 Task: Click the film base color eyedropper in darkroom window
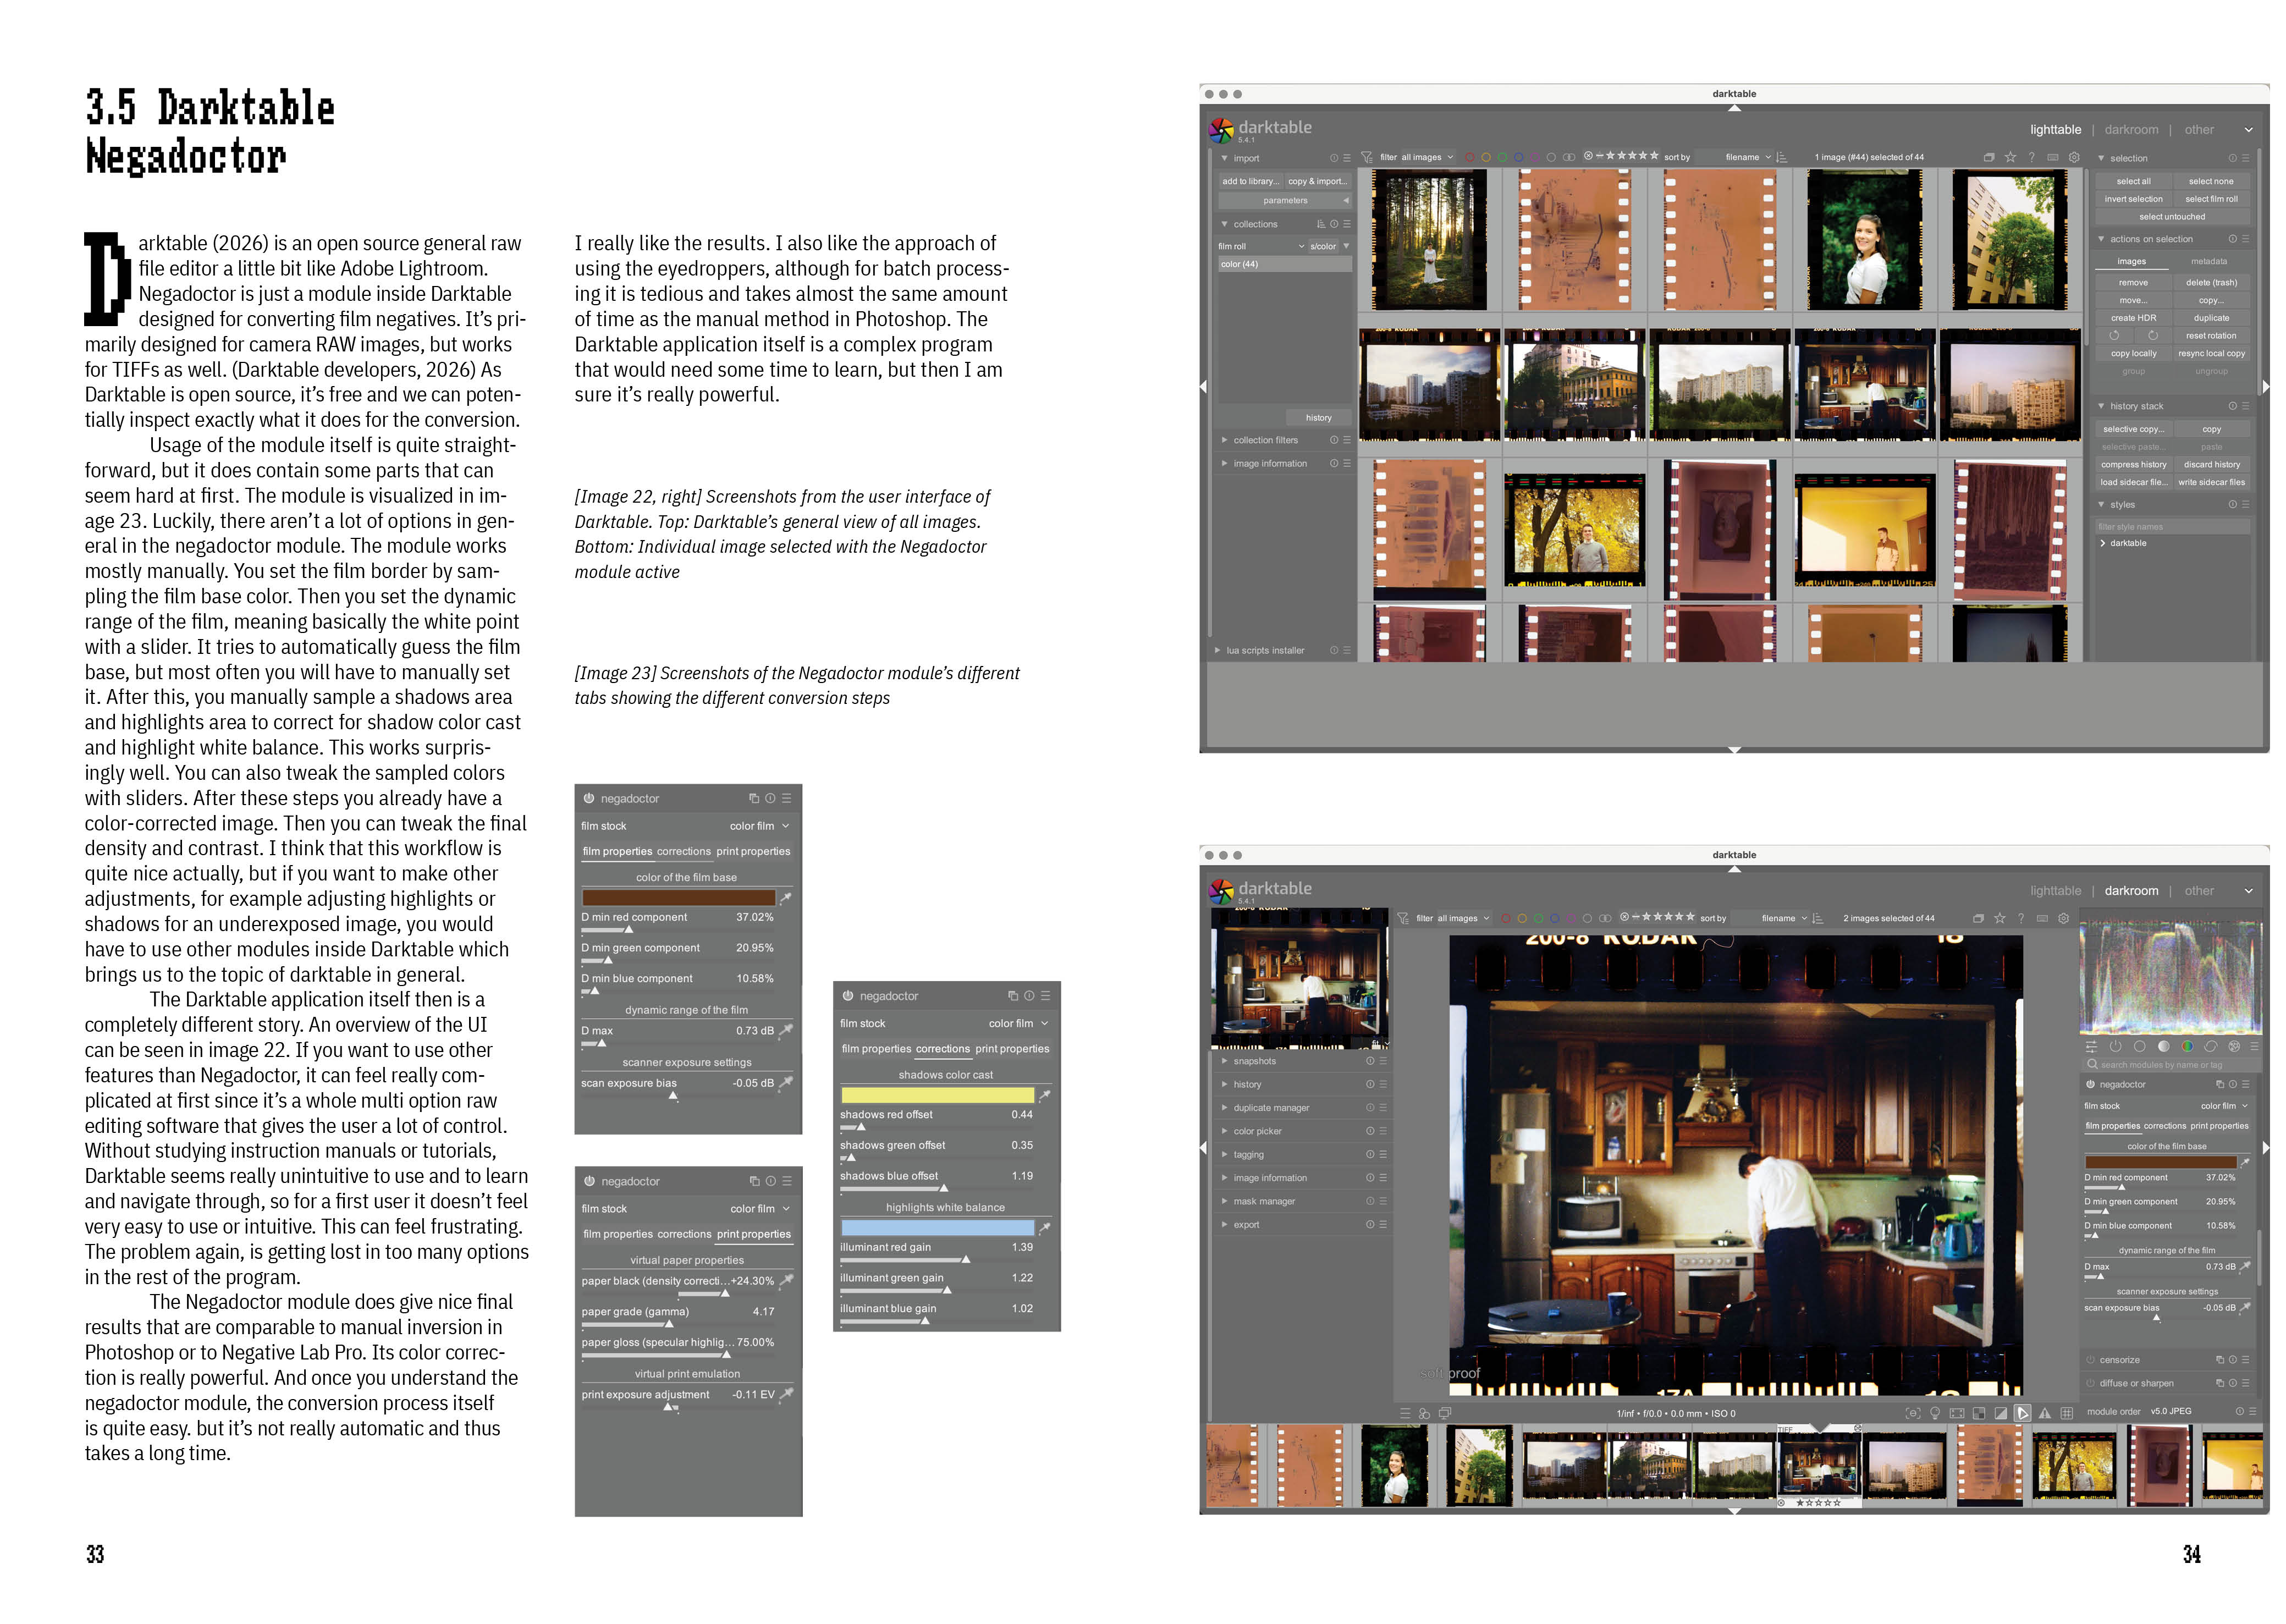2245,1162
